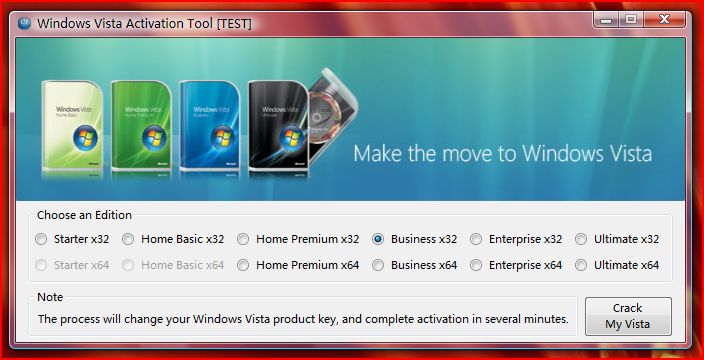Choose Enterprise x64 edition

516,265
